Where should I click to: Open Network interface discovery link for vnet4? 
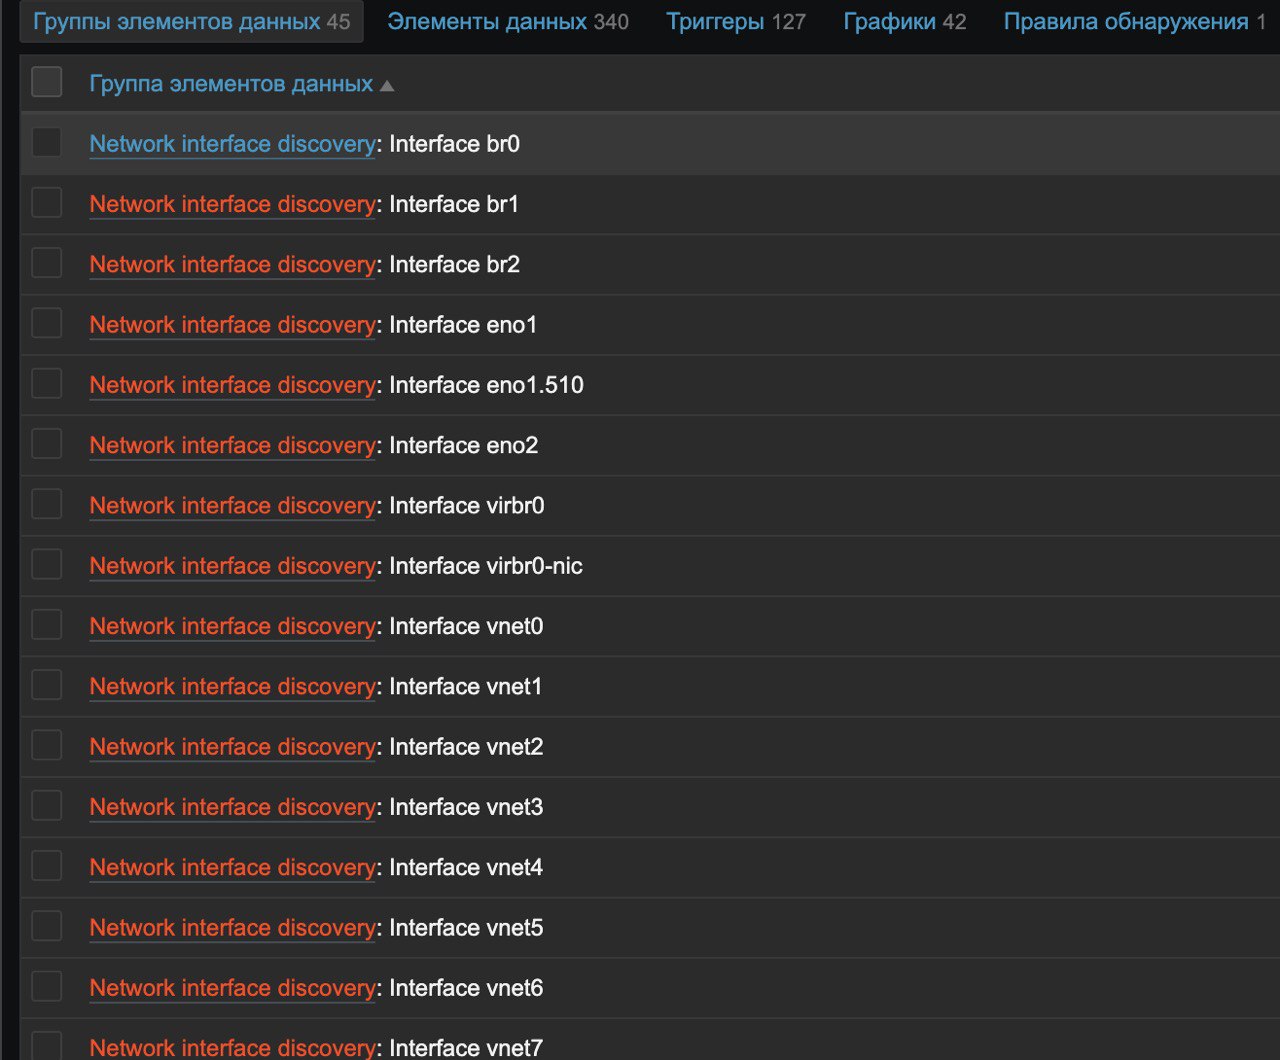(232, 867)
